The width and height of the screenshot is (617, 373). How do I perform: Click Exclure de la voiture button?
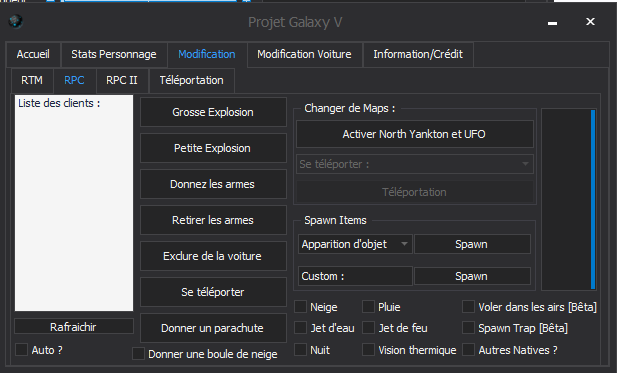[x=213, y=256]
